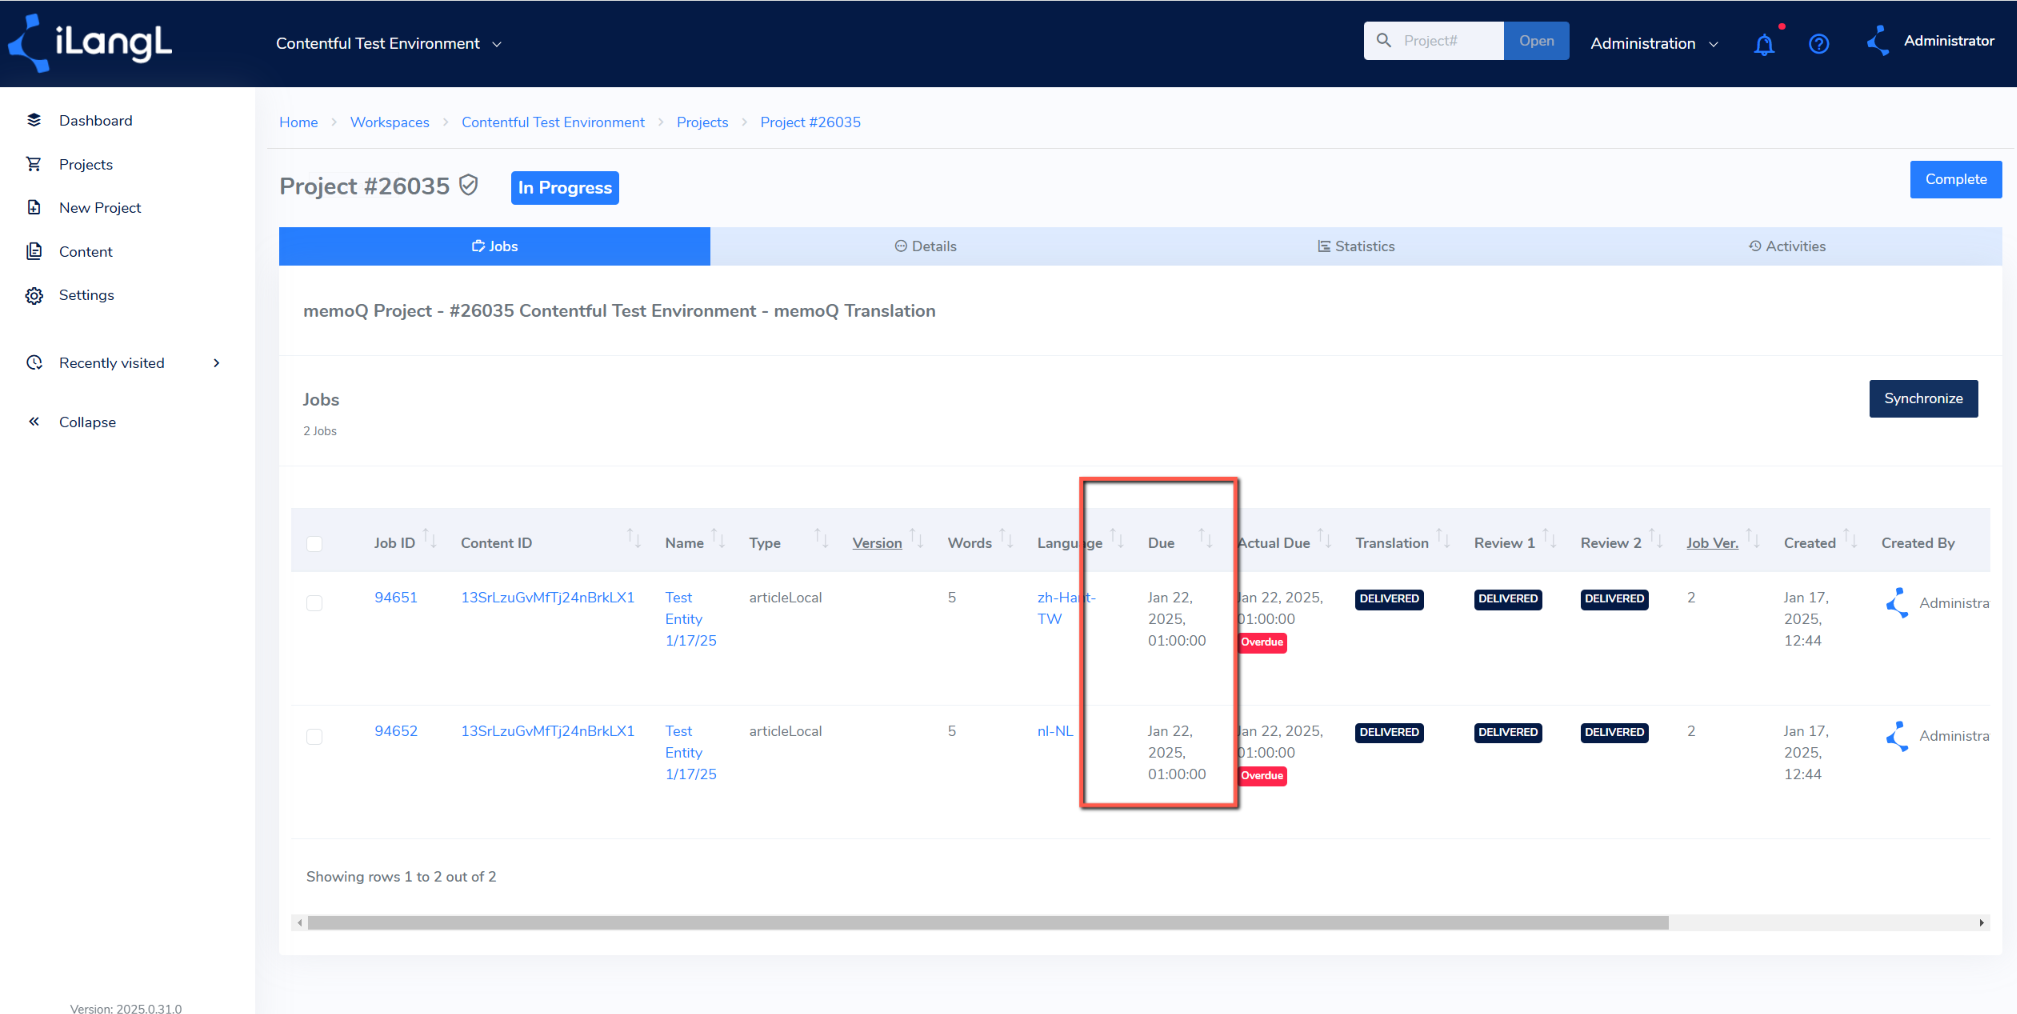The height and width of the screenshot is (1014, 2017).
Task: Sort by Review 2 column arrows
Action: pyautogui.click(x=1656, y=538)
